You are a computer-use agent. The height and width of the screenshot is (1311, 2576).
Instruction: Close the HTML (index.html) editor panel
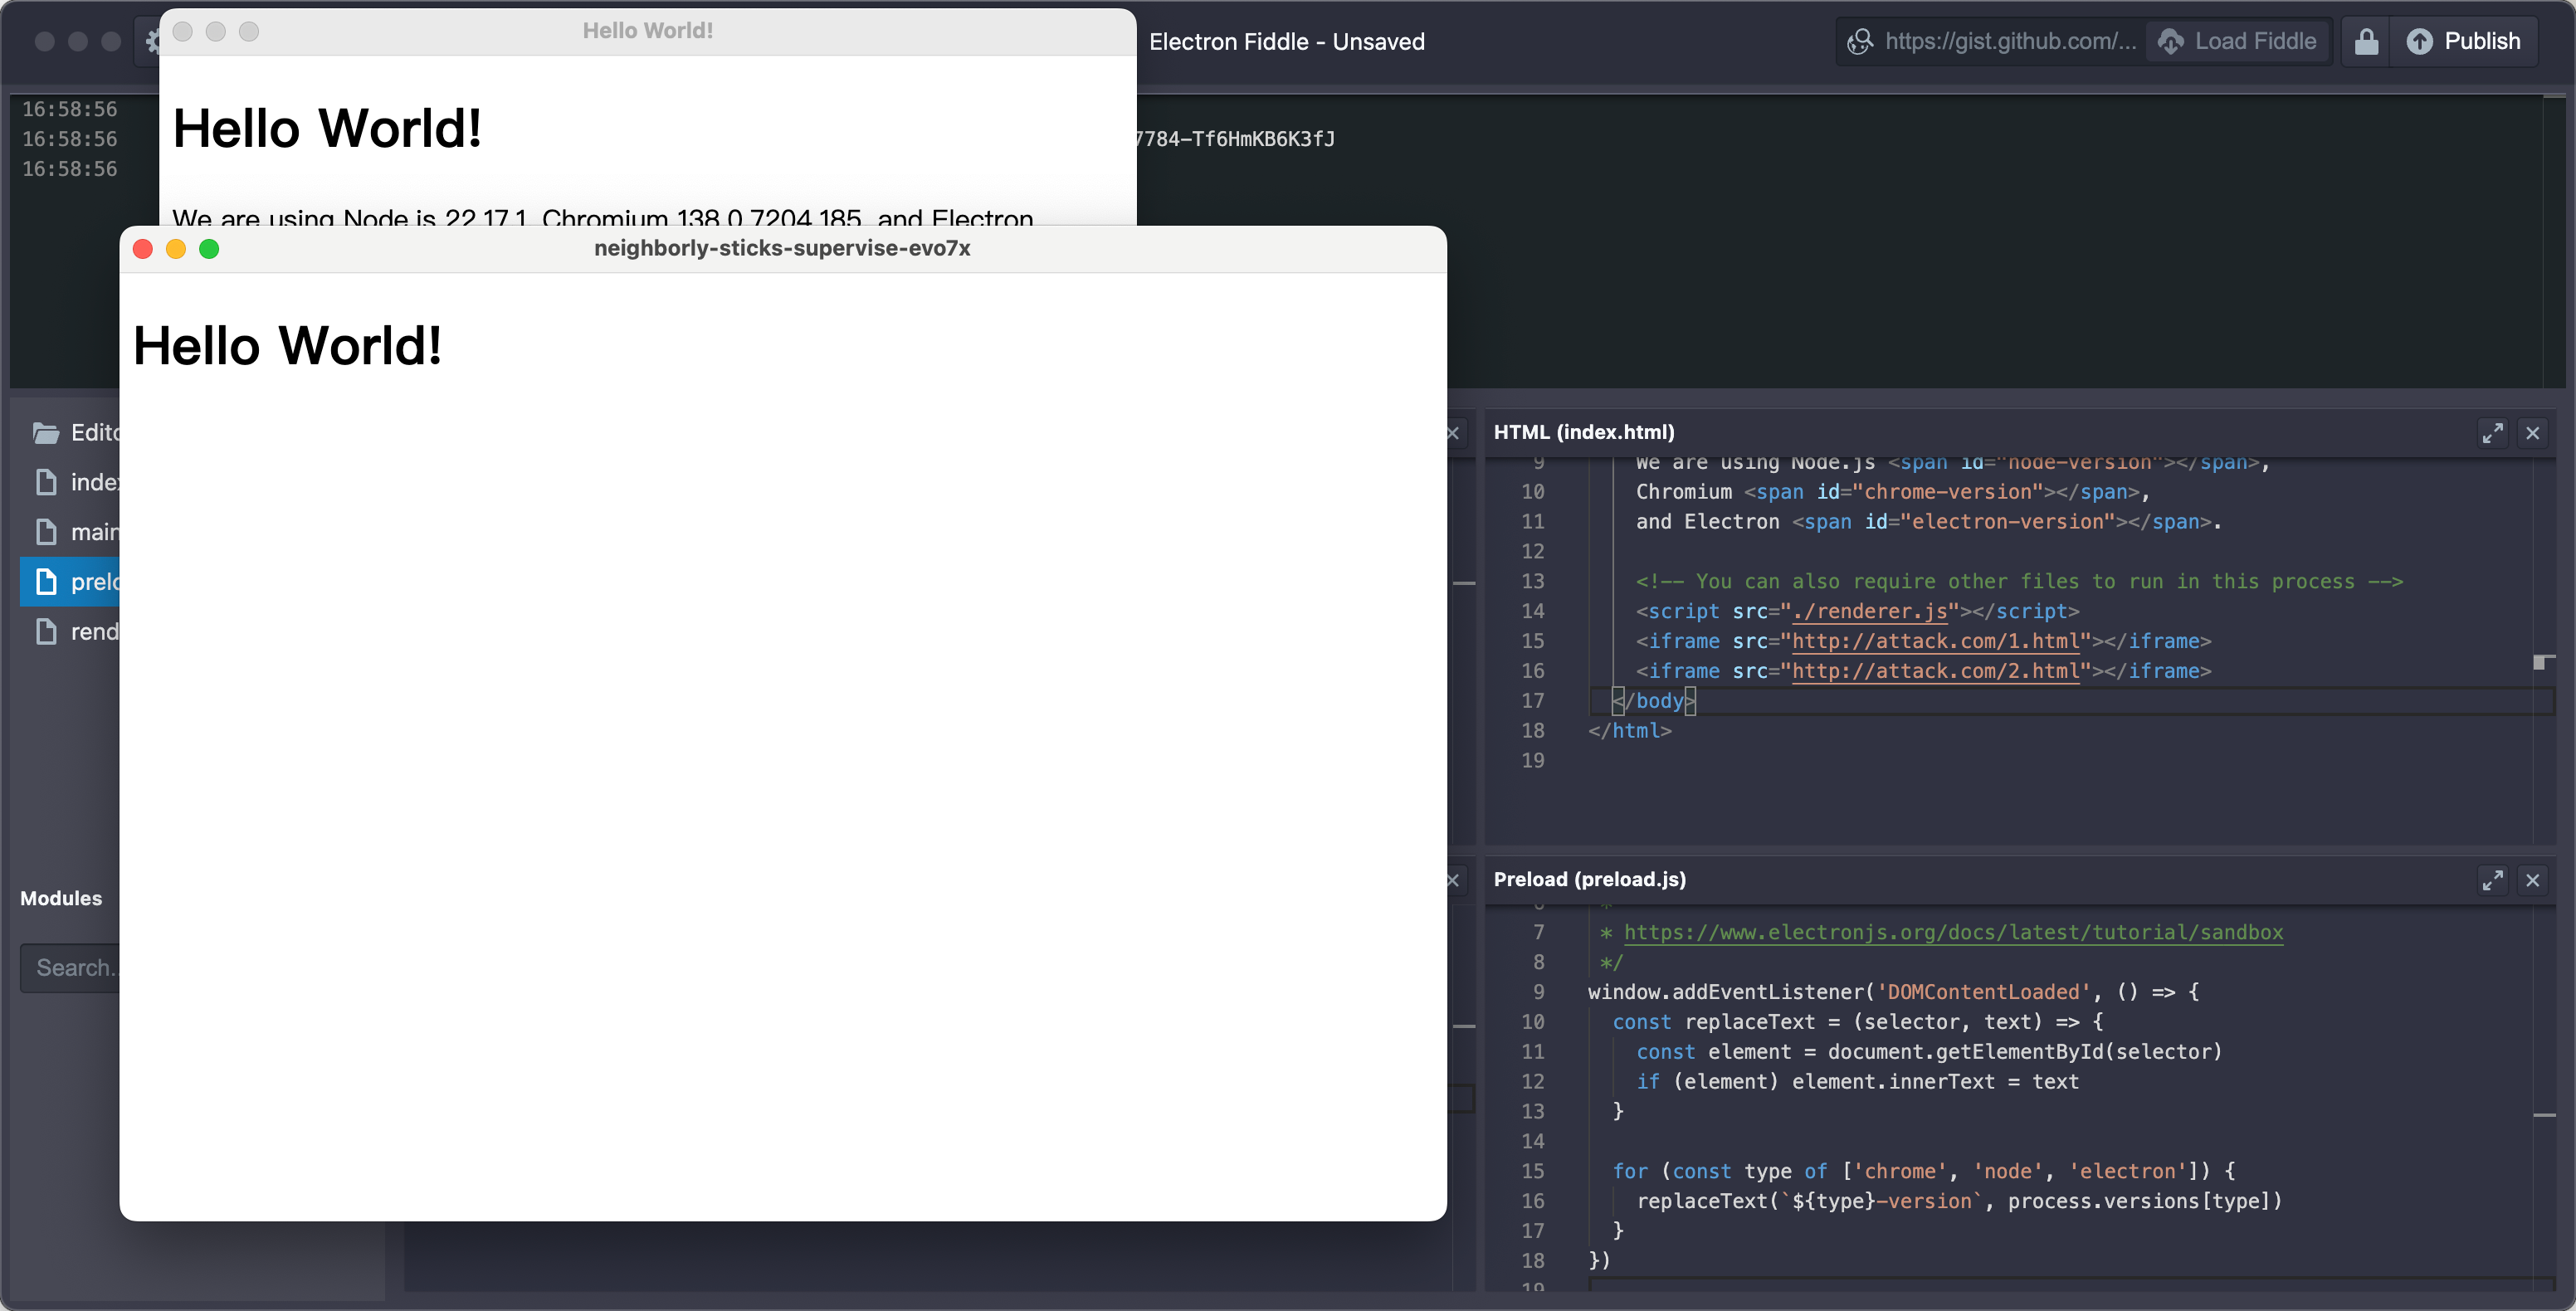(2533, 433)
